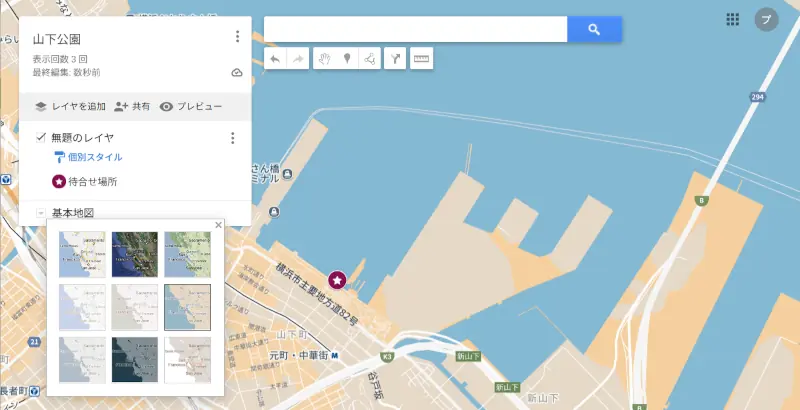This screenshot has width=800, height=410.
Task: Open the Google apps grid
Action: tap(733, 19)
